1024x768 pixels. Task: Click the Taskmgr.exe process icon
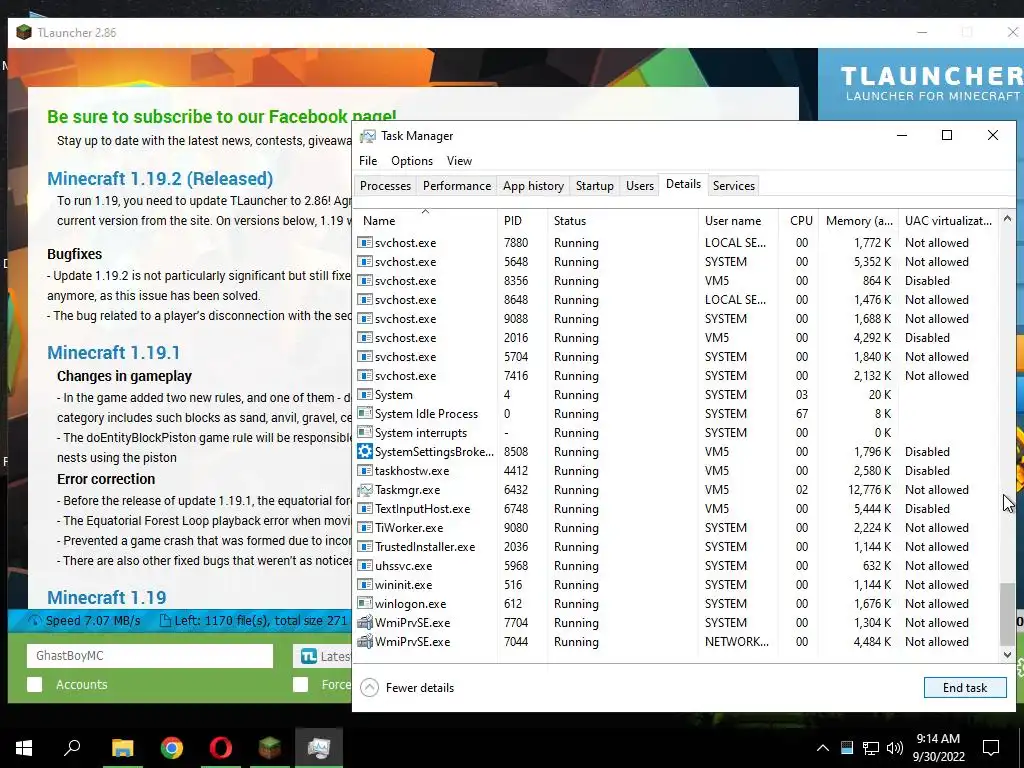click(364, 490)
